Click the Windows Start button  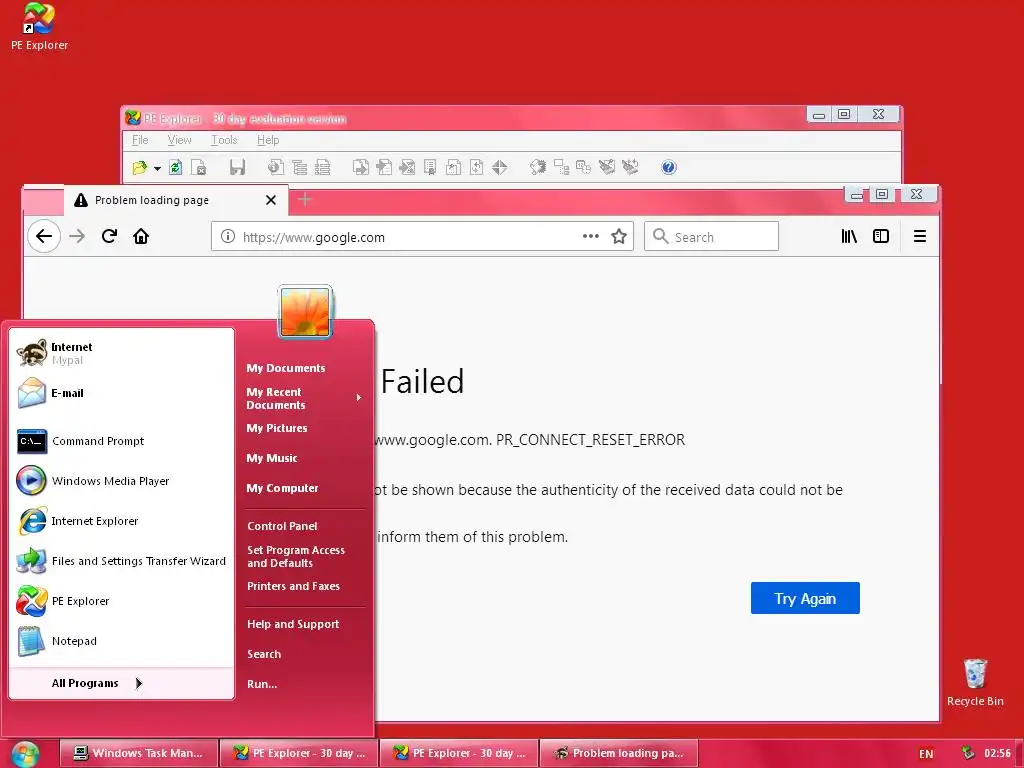tap(25, 754)
